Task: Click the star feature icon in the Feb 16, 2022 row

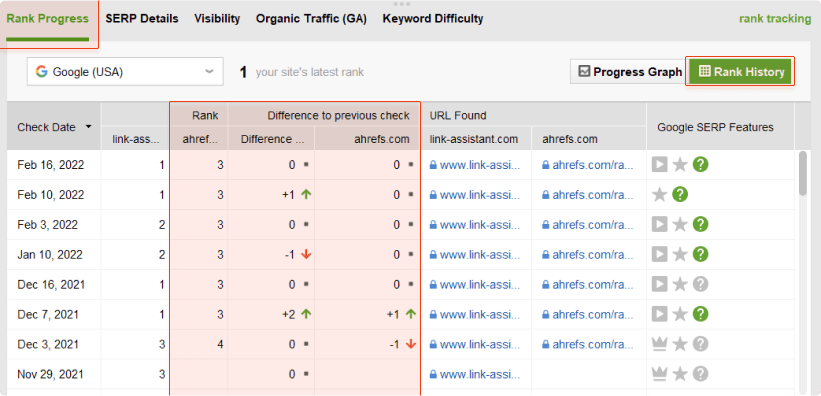Action: 680,165
